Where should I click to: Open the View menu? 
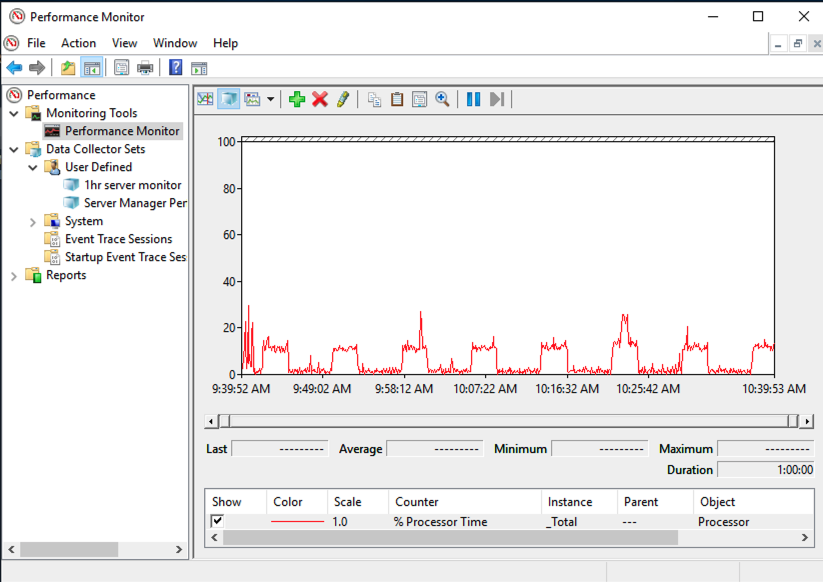[x=124, y=43]
